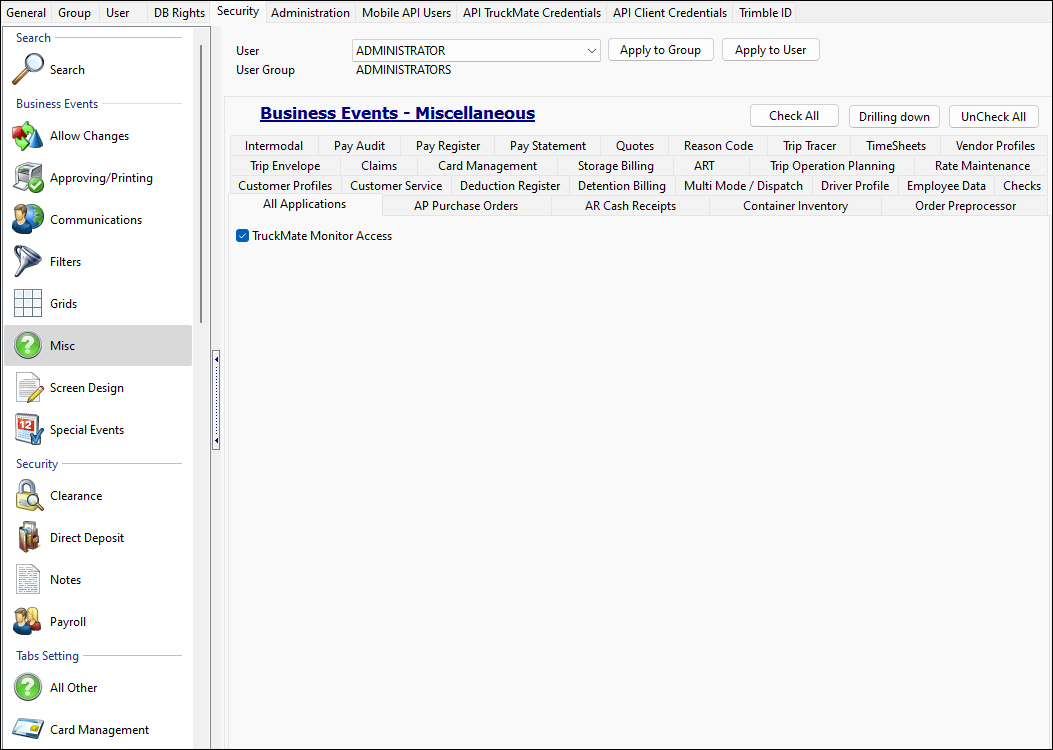Select the AP Purchase Orders tab
This screenshot has width=1053, height=750.
pos(466,205)
